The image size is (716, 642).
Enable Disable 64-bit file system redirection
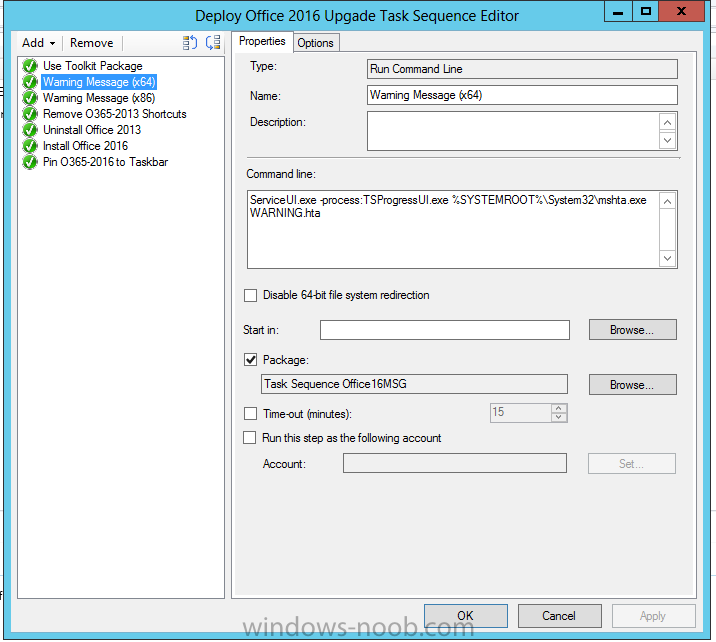[250, 295]
